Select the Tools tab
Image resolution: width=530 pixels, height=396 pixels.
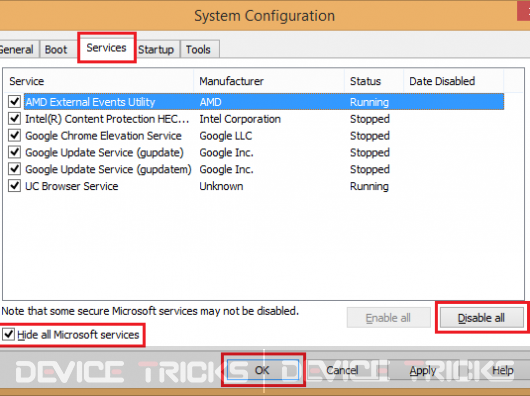[198, 49]
